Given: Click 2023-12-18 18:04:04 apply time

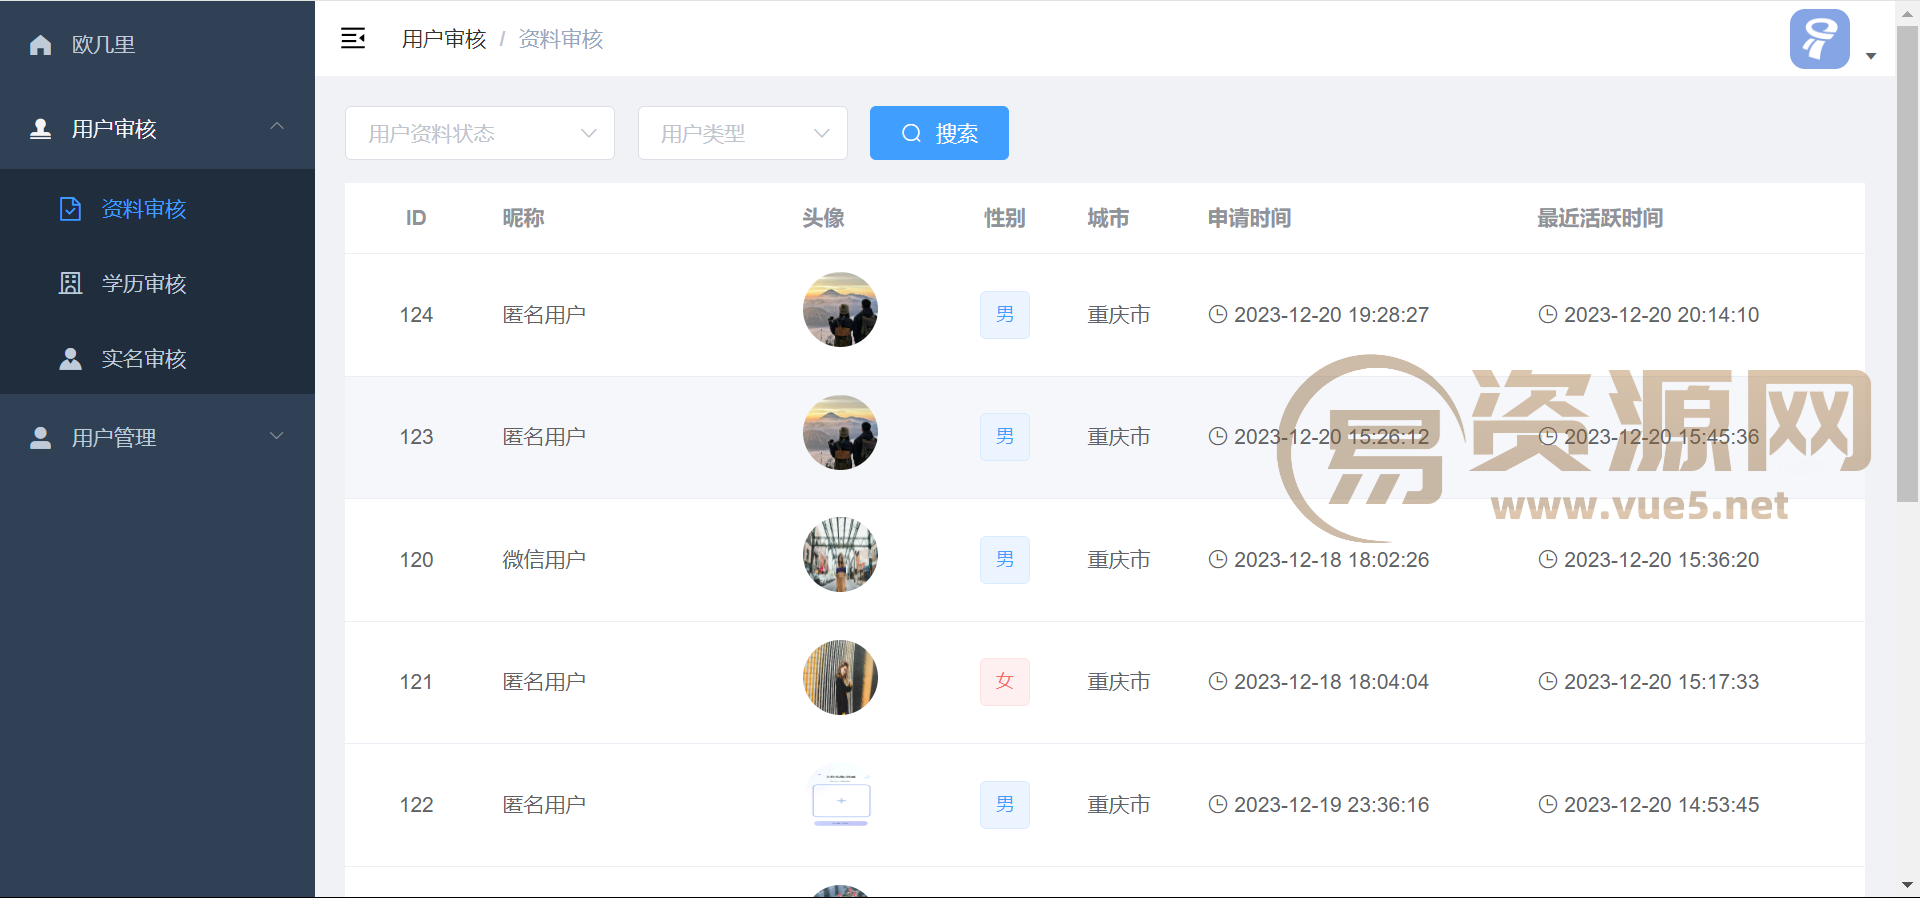Looking at the screenshot, I should 1331,682.
